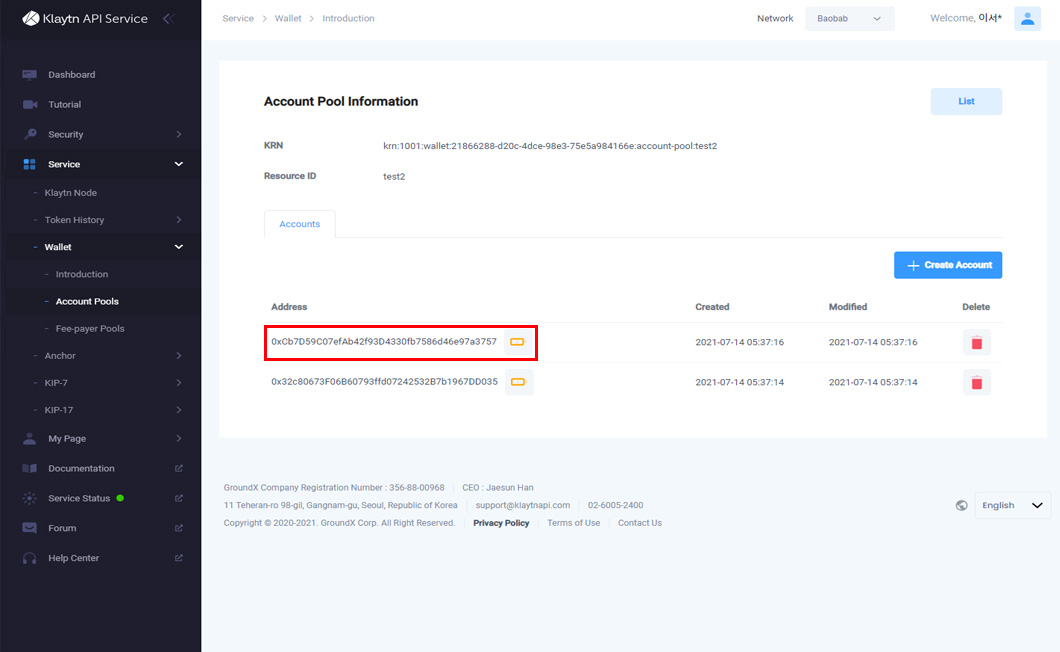This screenshot has width=1060, height=652.
Task: Open Help Center external link icon
Action: point(178,558)
